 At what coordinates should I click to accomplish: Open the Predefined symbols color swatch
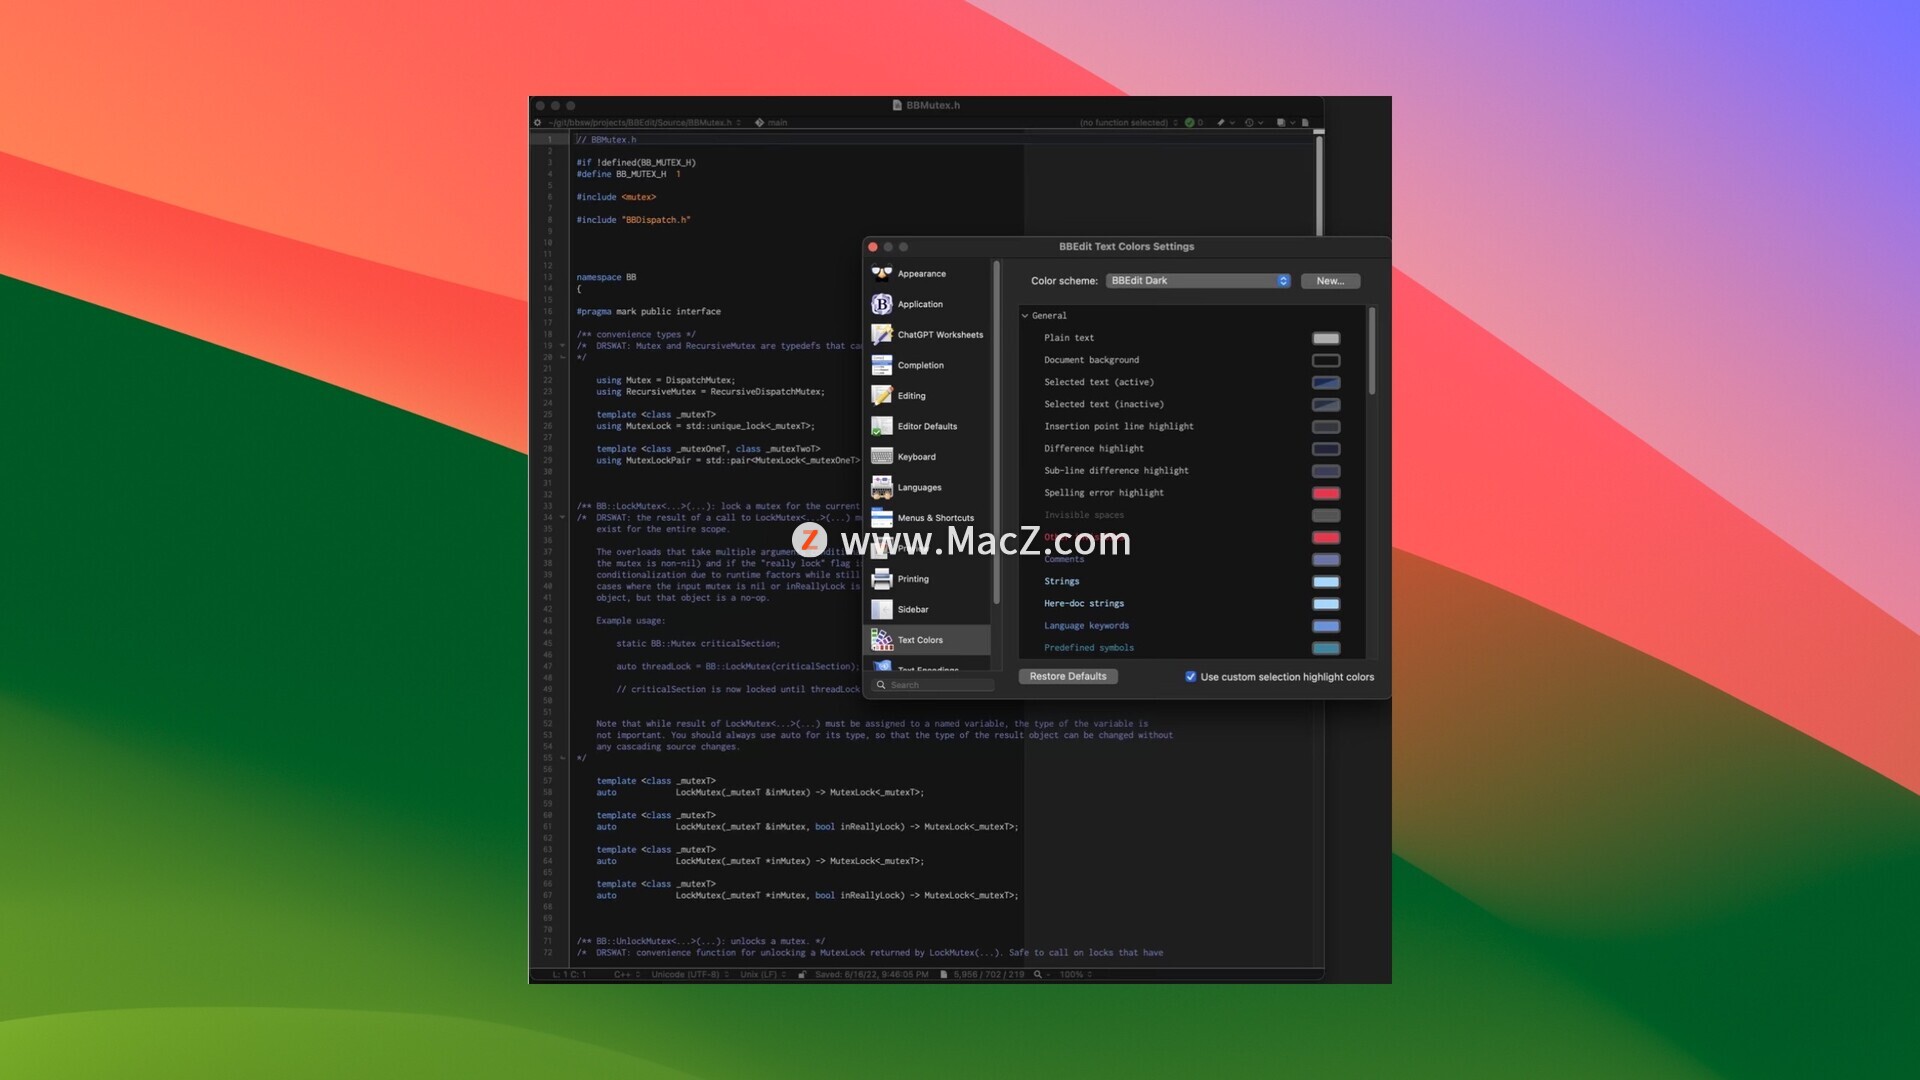pos(1326,648)
